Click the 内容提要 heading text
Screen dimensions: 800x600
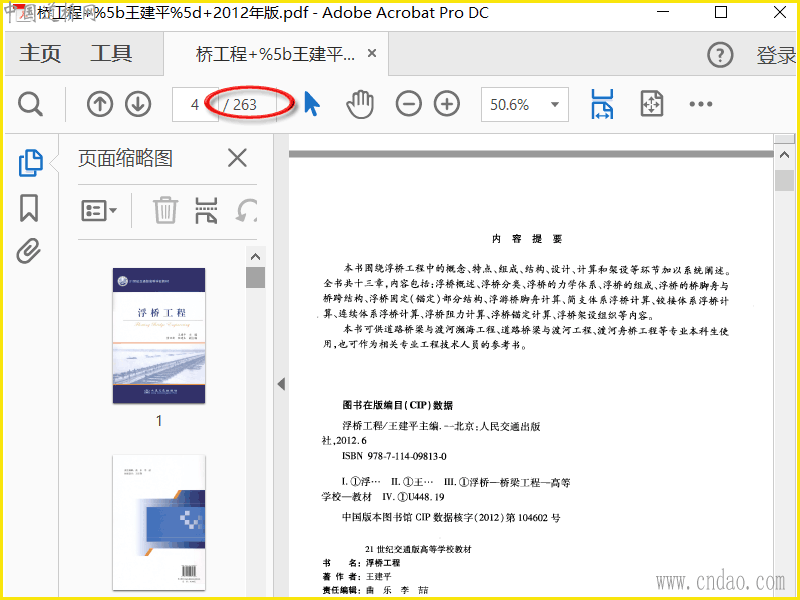(527, 239)
